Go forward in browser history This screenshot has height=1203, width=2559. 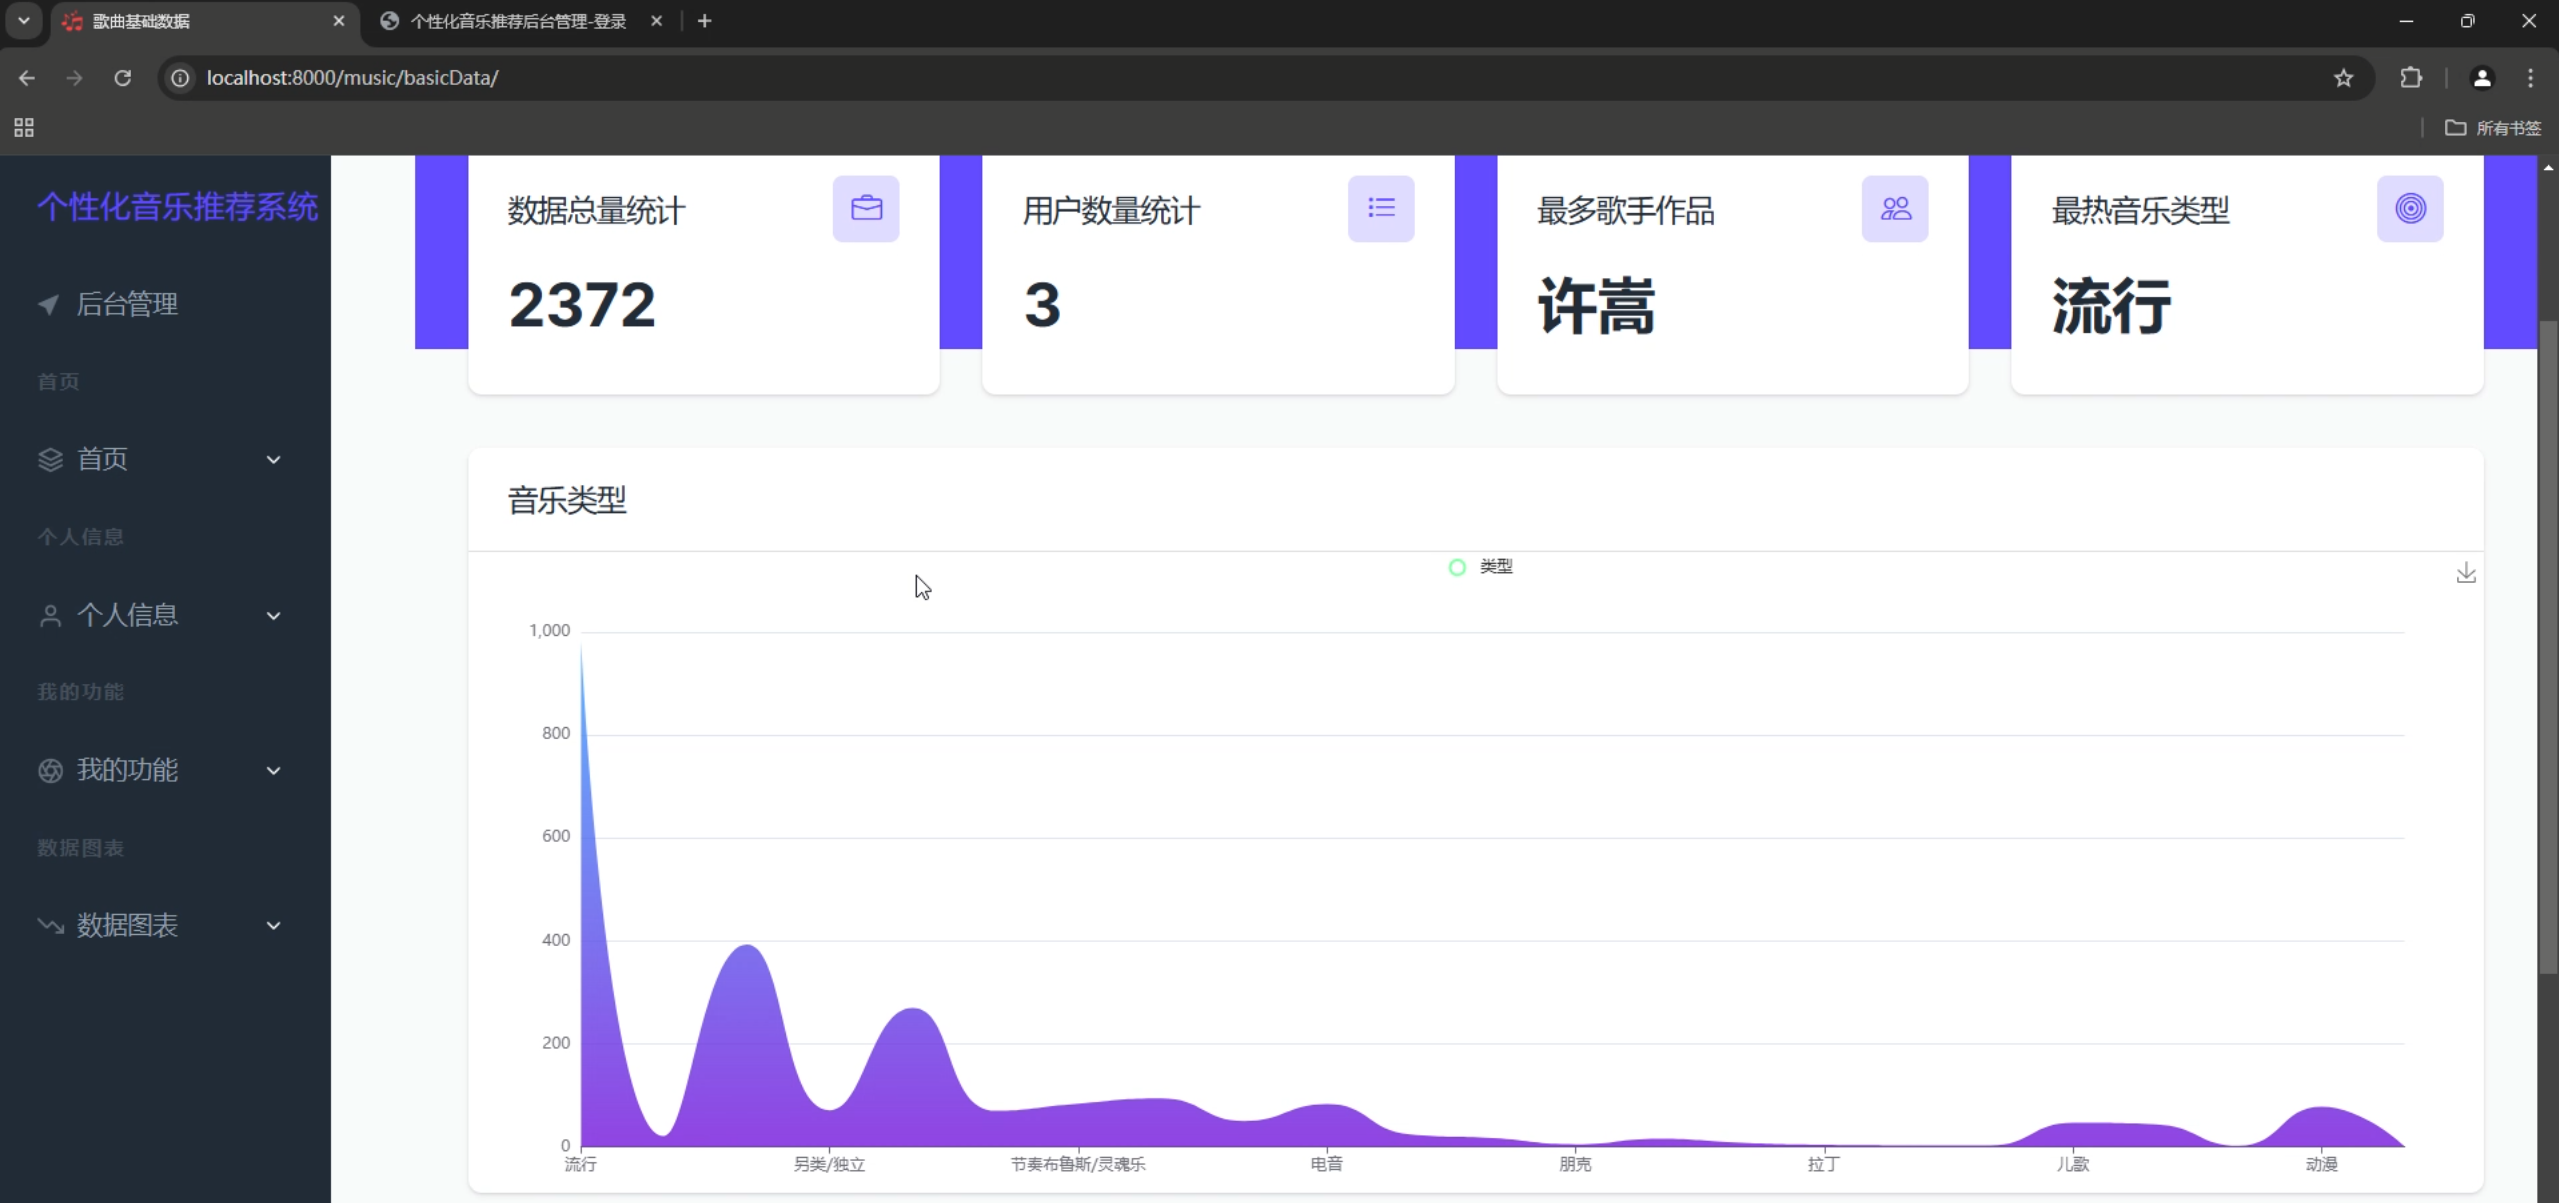(x=74, y=78)
